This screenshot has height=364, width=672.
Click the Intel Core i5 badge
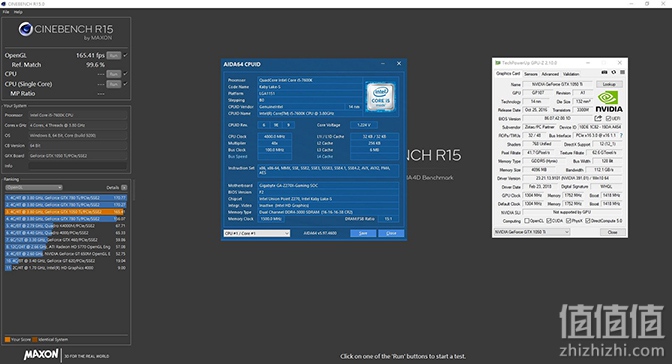pos(380,97)
